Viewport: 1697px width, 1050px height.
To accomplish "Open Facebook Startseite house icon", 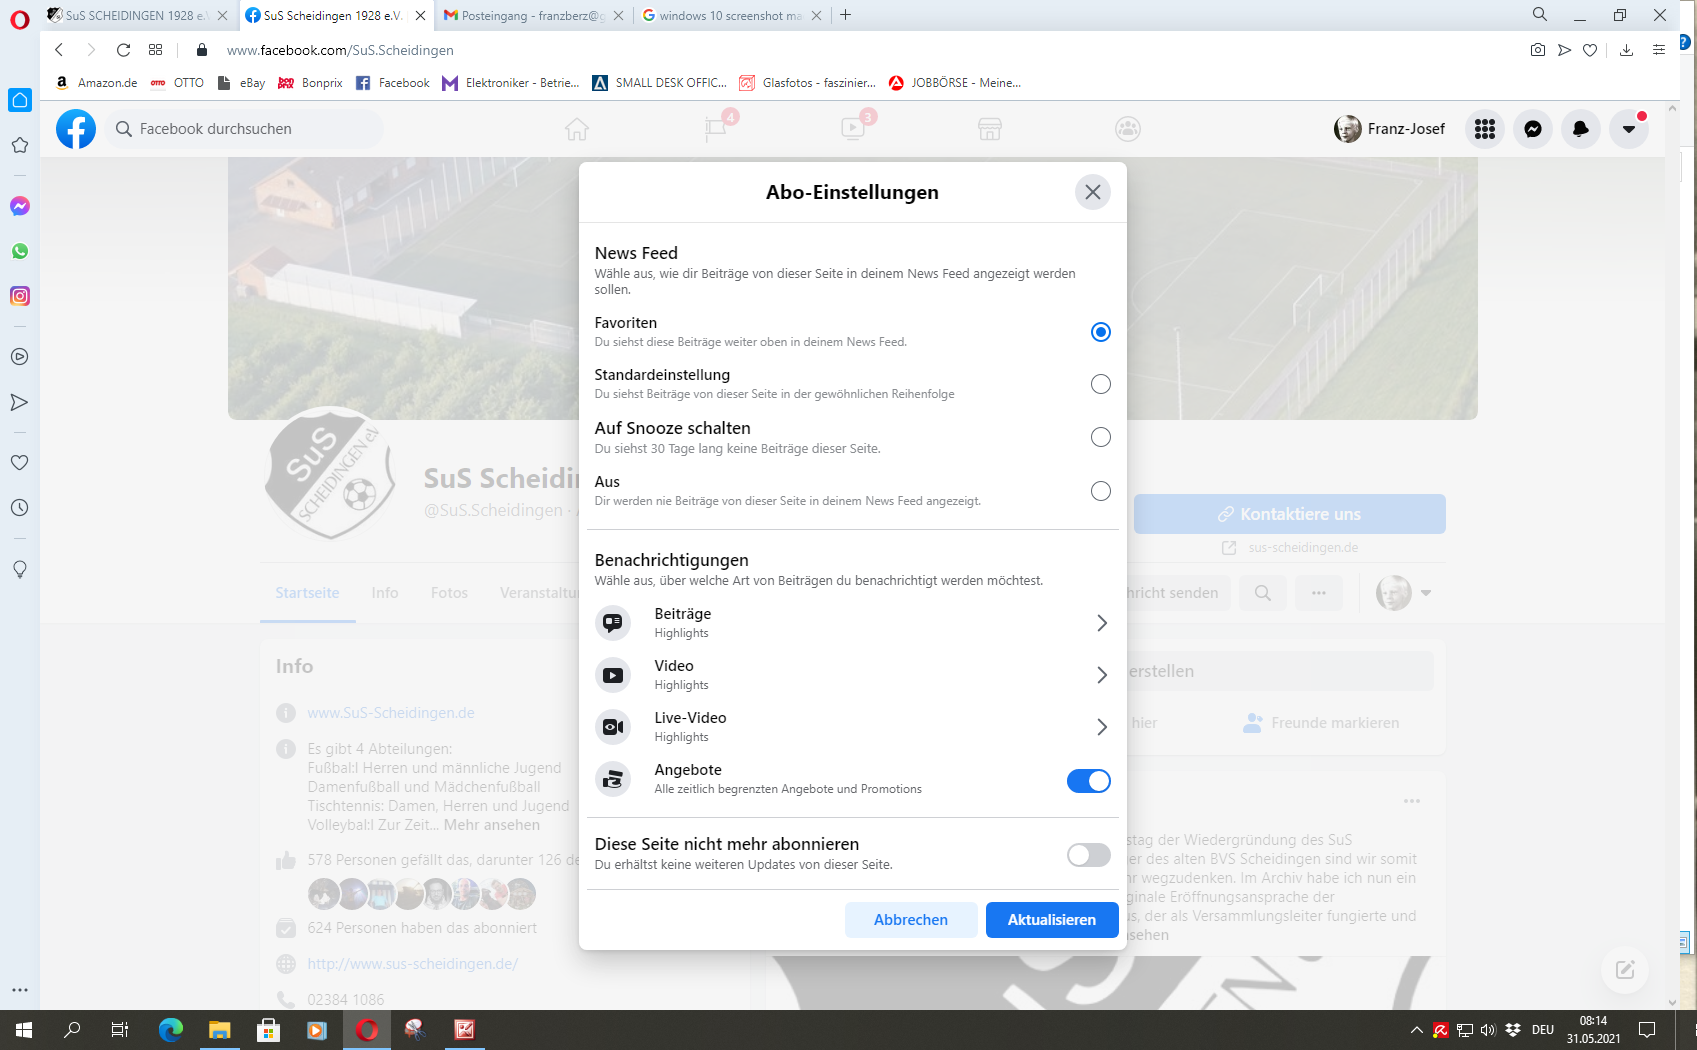I will [577, 129].
